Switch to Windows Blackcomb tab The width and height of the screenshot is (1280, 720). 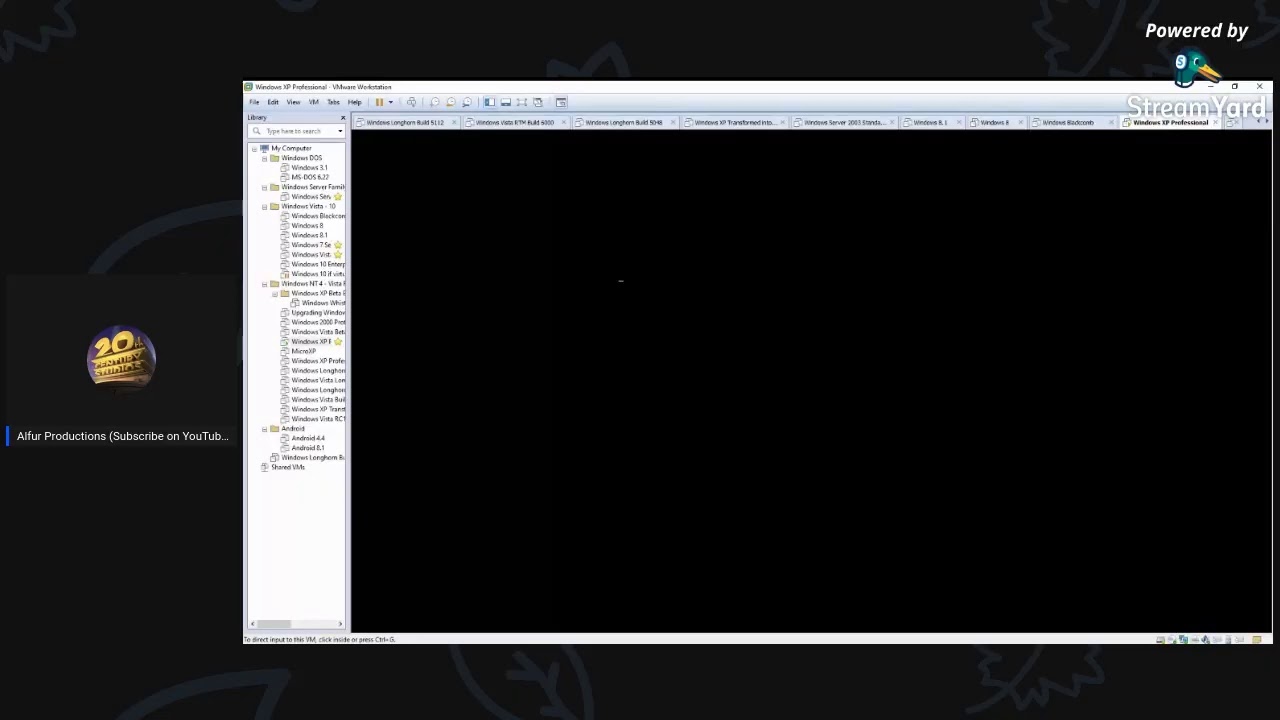click(1068, 122)
